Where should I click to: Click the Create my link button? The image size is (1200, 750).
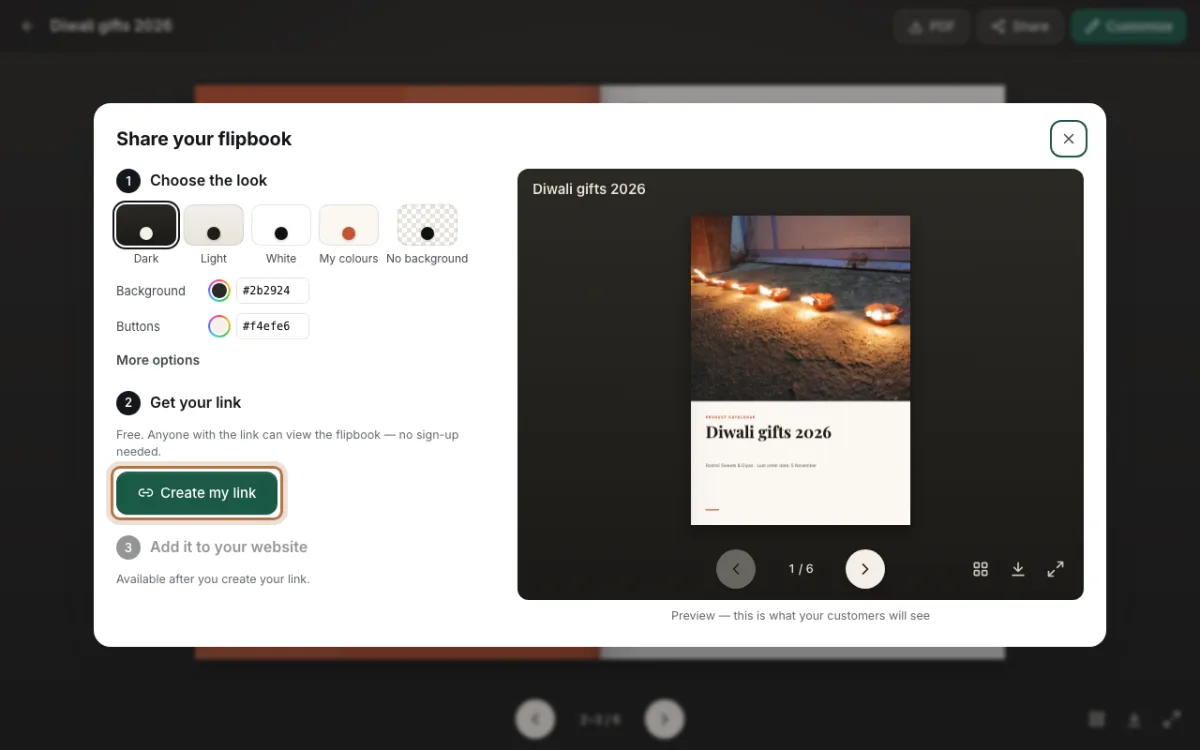pos(197,493)
